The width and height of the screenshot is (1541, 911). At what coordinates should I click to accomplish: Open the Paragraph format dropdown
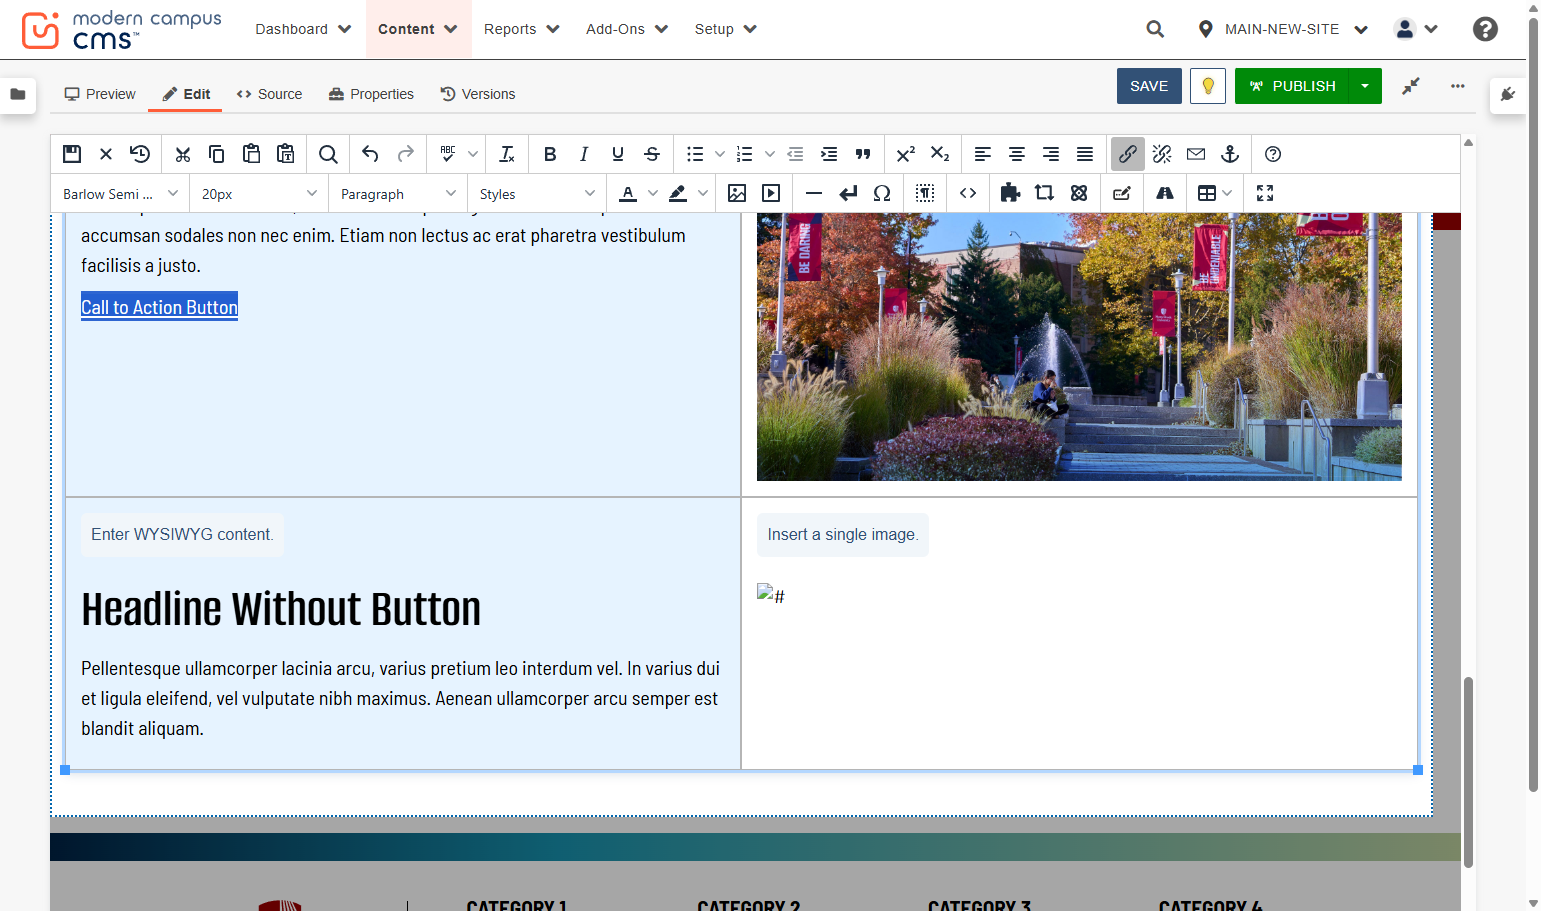pos(398,193)
